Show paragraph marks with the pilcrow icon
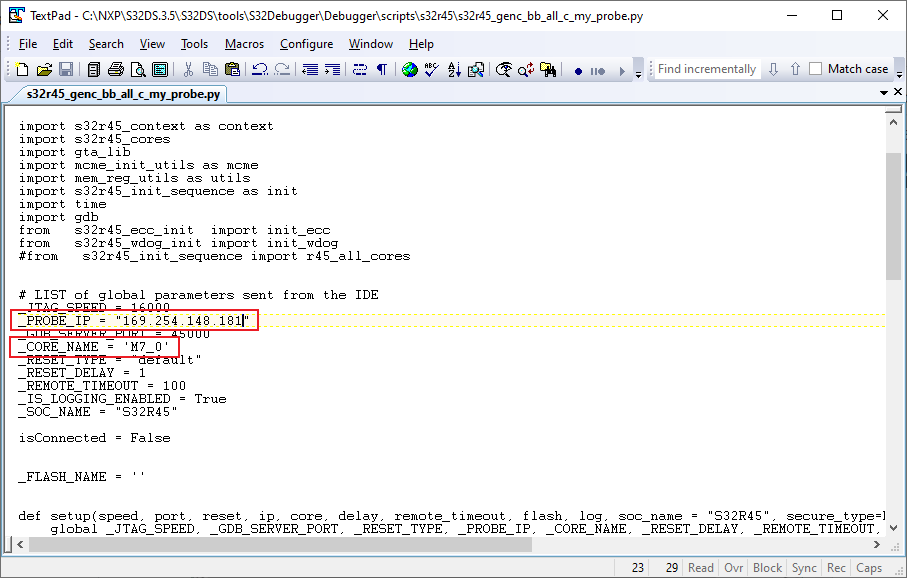 pos(382,70)
